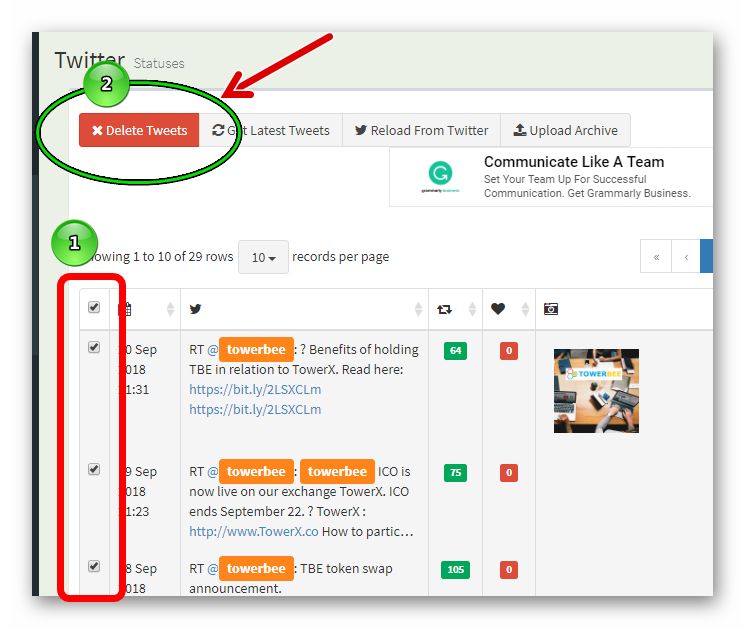Go to previous page with single-arrow button
The image size is (745, 628).
tap(686, 257)
